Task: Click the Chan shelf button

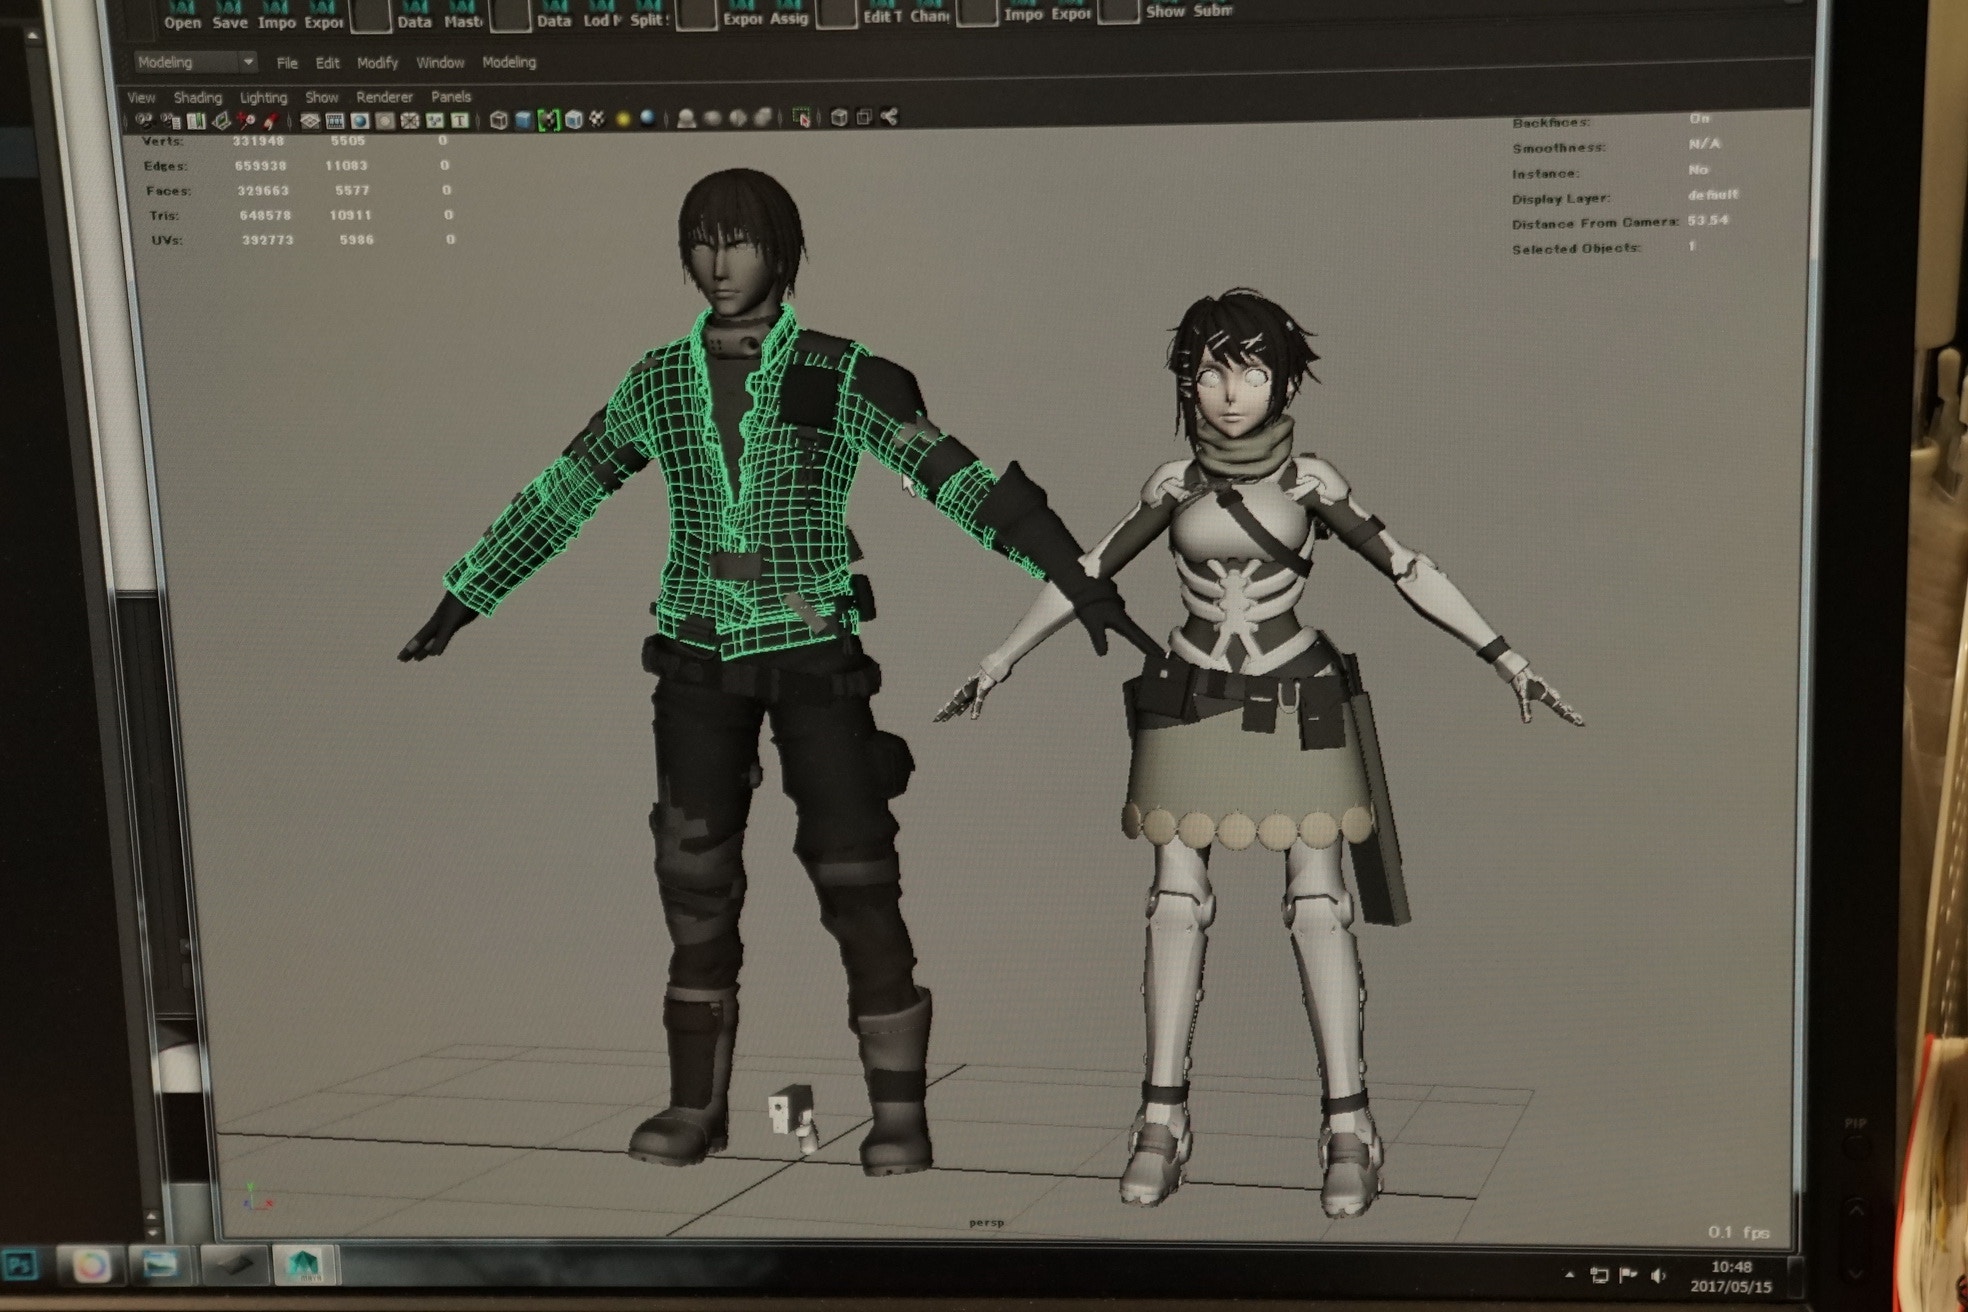Action: pos(929,12)
